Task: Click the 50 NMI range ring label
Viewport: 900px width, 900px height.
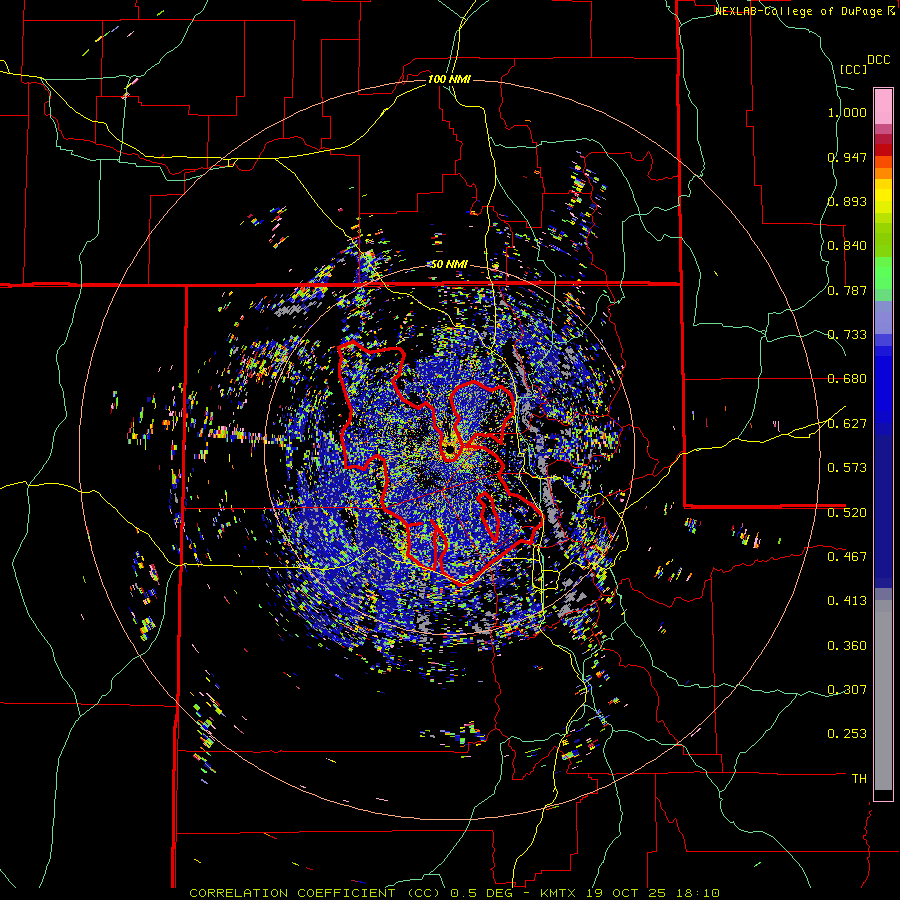Action: [x=449, y=265]
